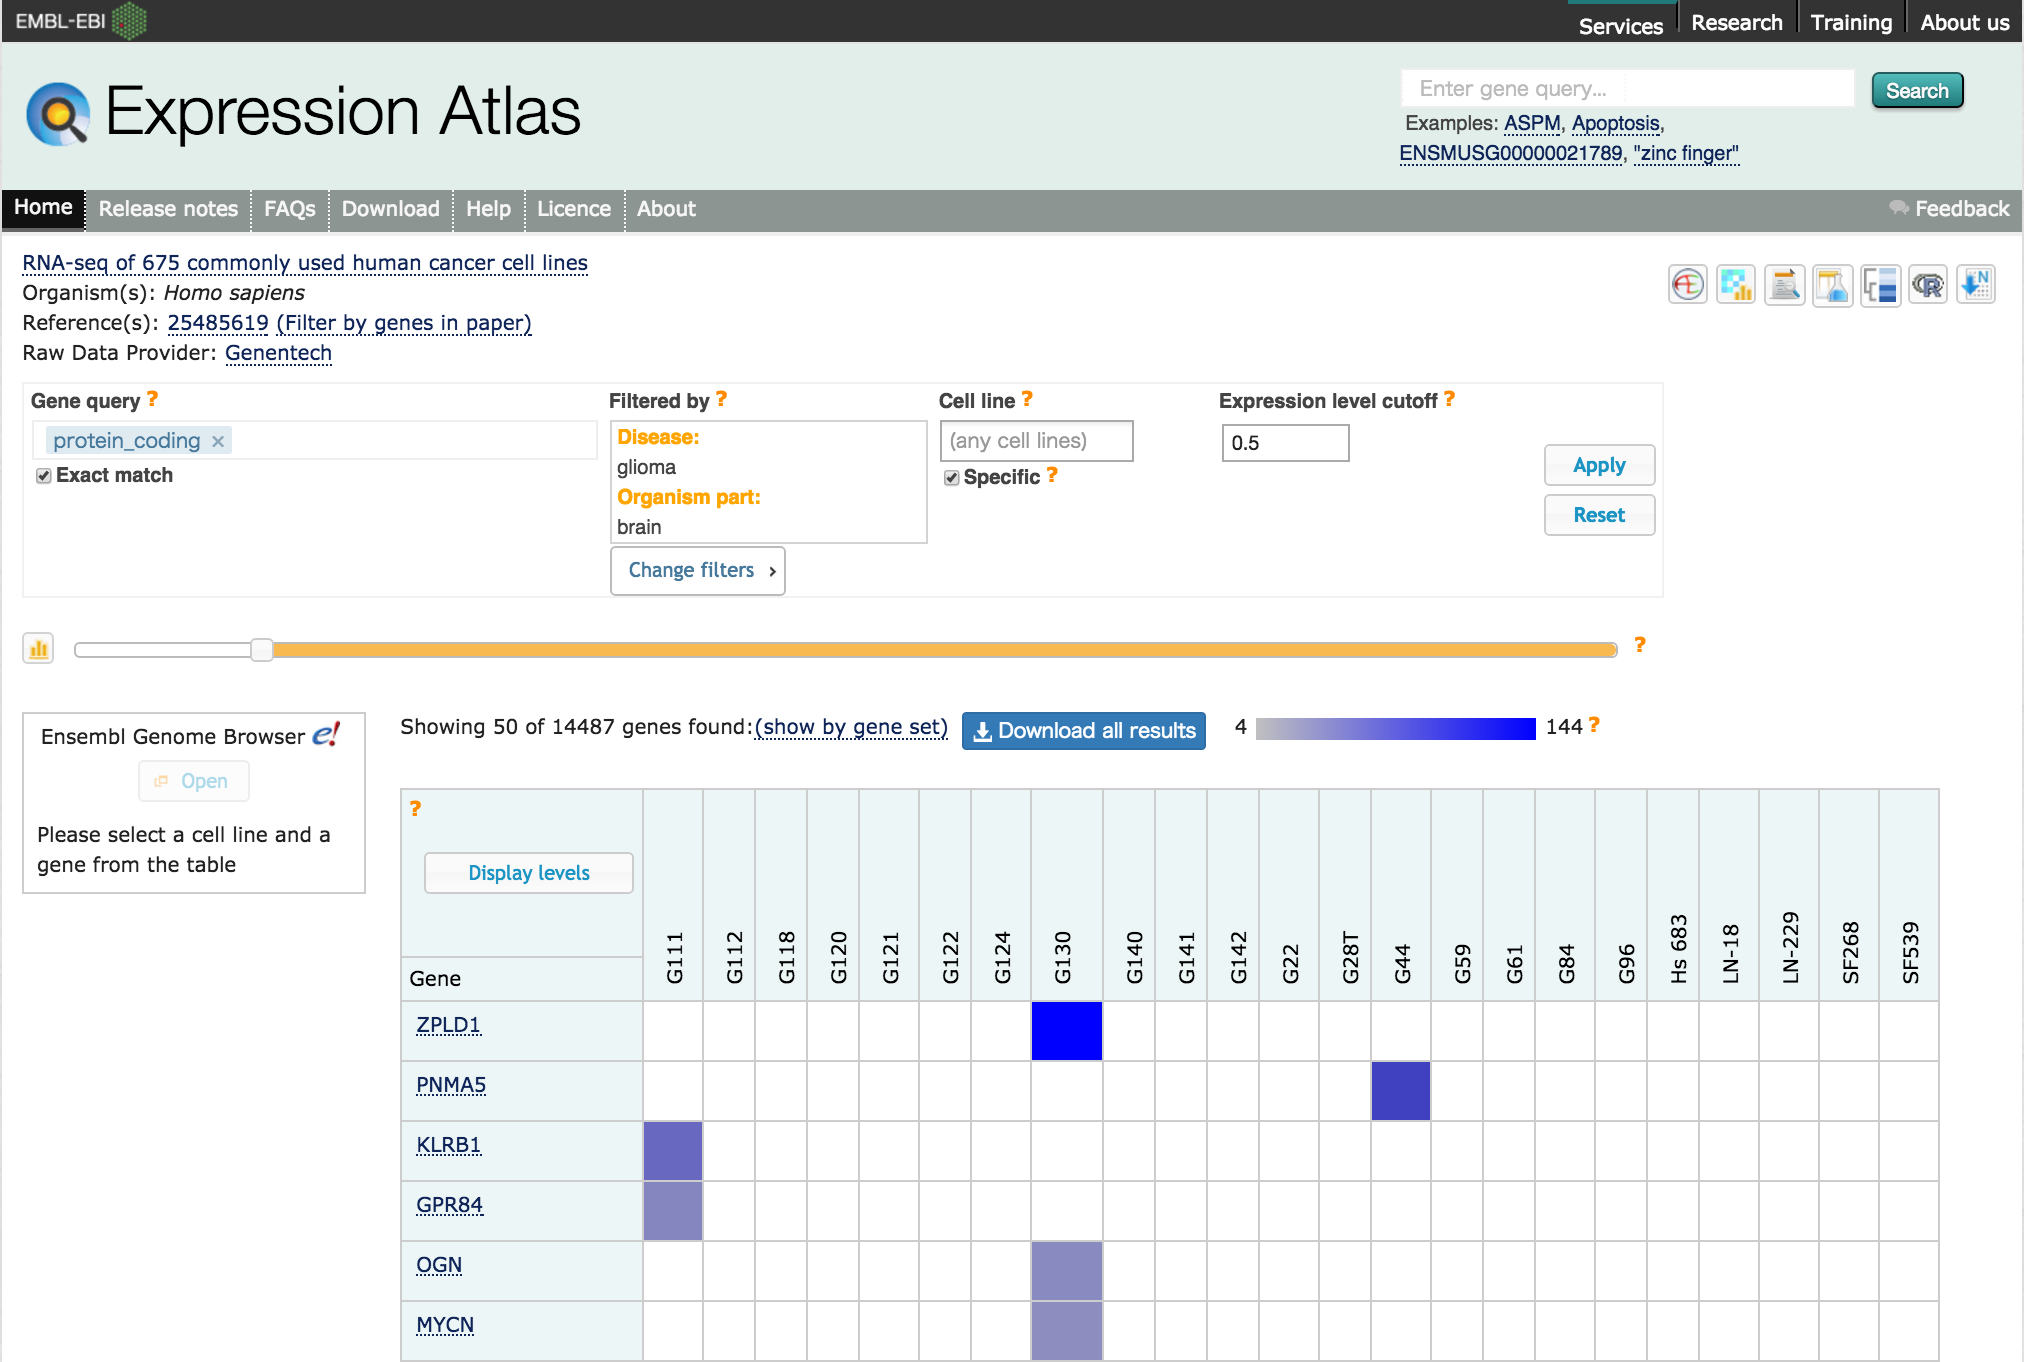Open the RNA-seq of 675 cell lines link
Screen dimensions: 2024x1362
[x=305, y=263]
